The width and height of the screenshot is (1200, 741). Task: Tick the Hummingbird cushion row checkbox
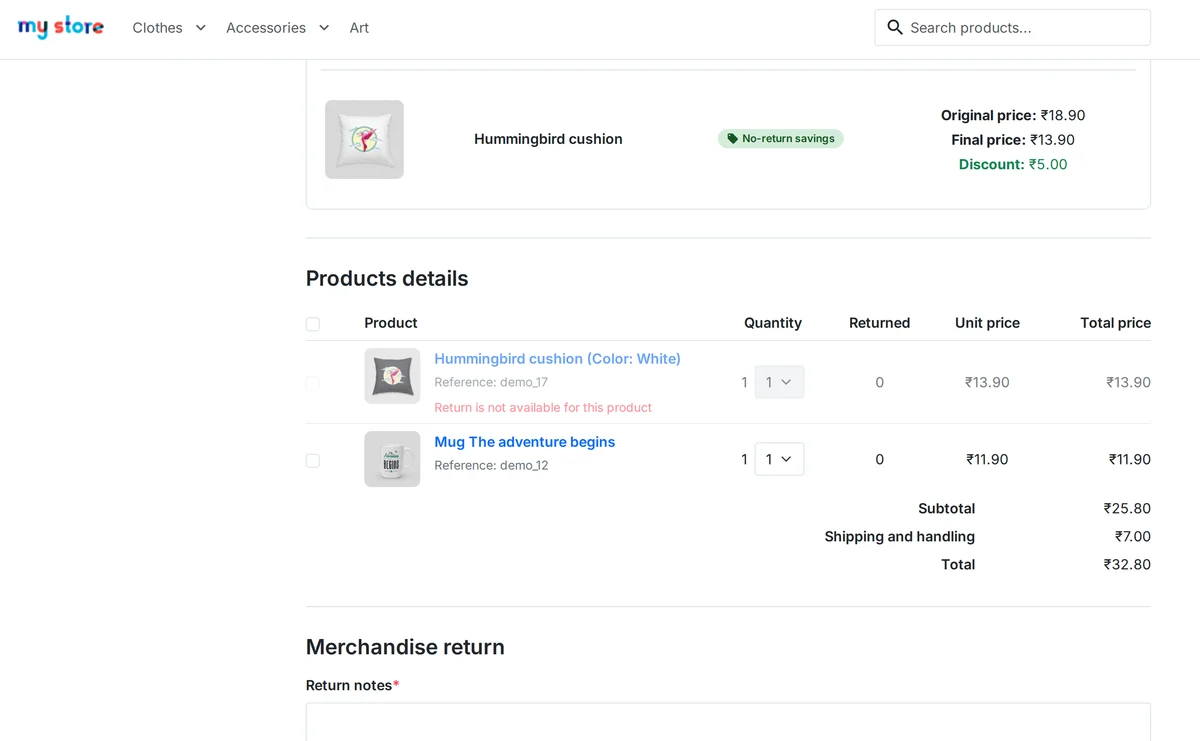click(313, 383)
